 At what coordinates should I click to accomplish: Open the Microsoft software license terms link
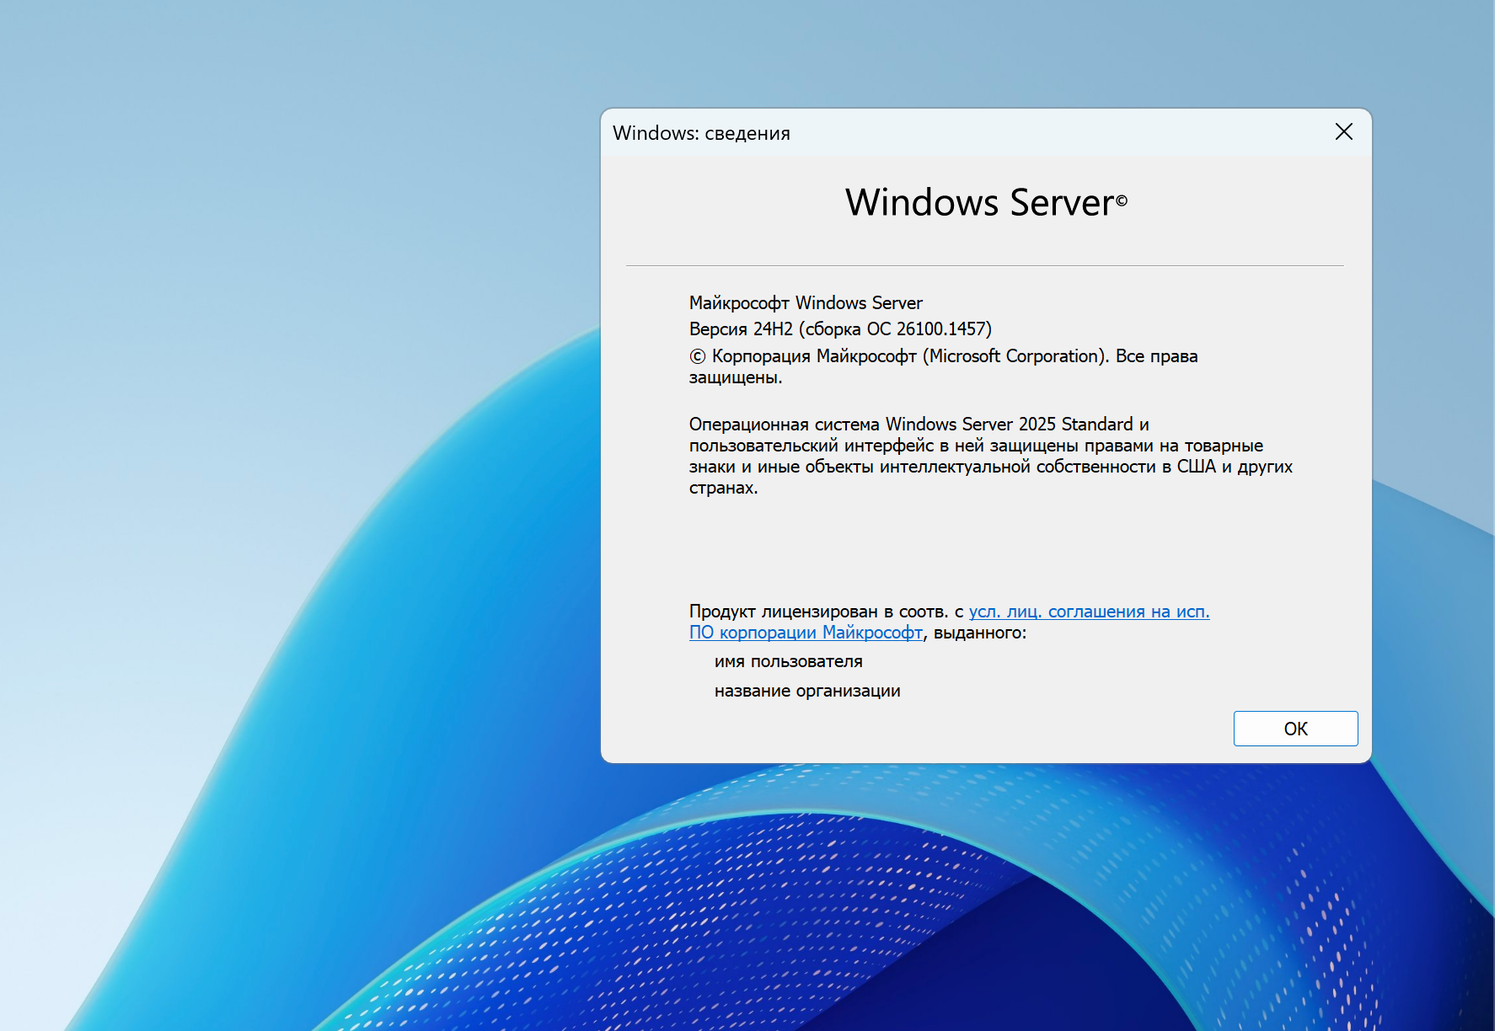tap(1088, 611)
